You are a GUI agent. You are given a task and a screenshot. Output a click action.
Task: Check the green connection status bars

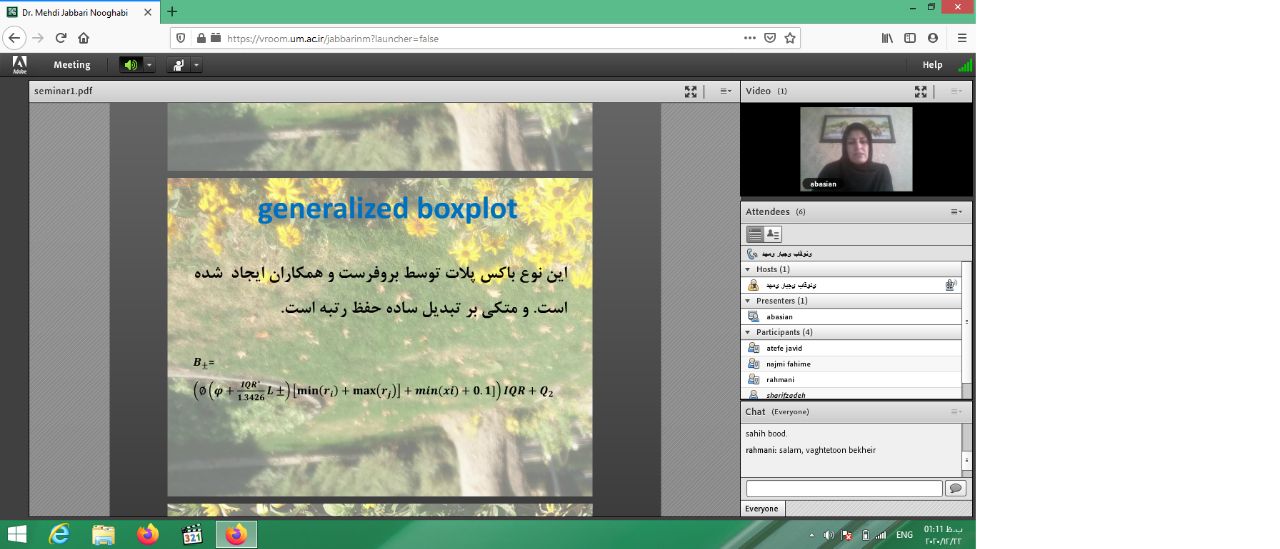(x=965, y=65)
